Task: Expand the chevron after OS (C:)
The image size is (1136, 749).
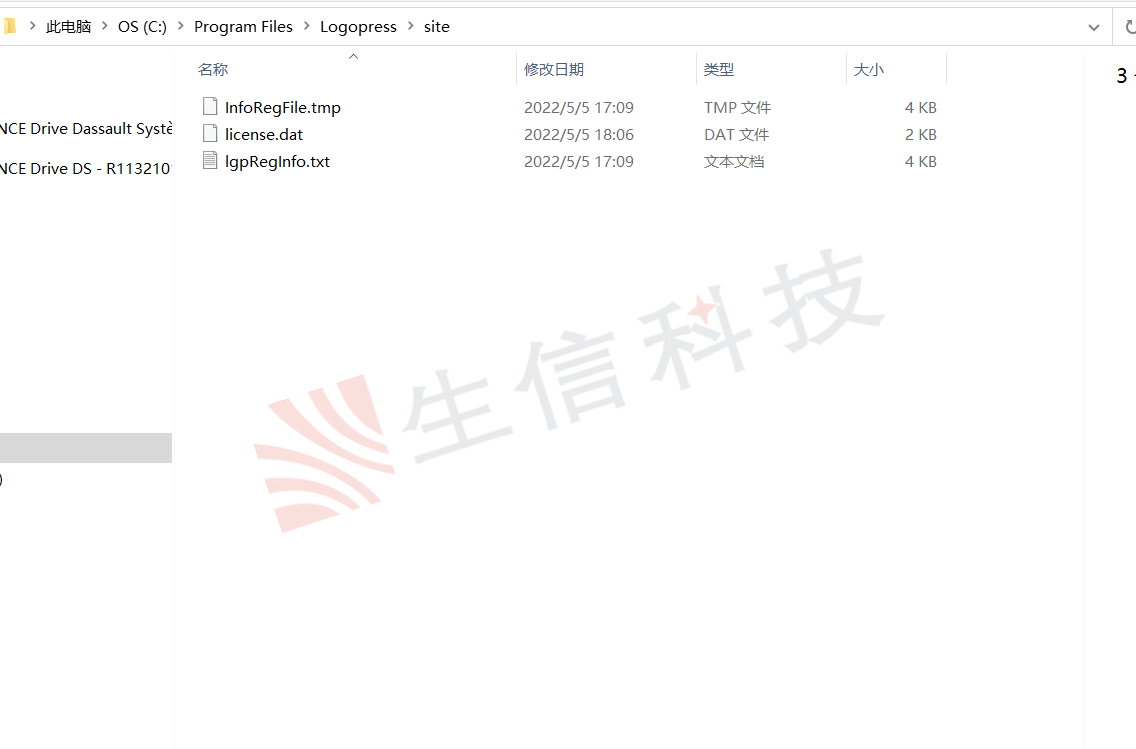Action: (x=180, y=26)
